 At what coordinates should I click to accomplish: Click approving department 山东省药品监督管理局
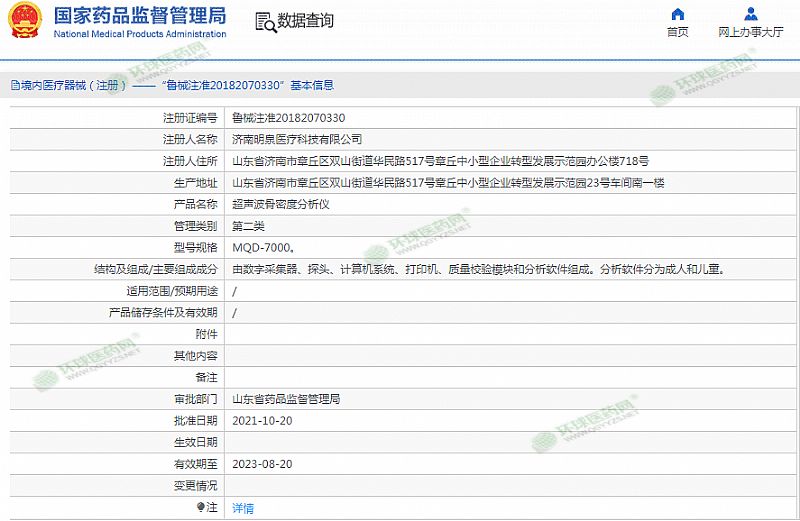point(286,399)
